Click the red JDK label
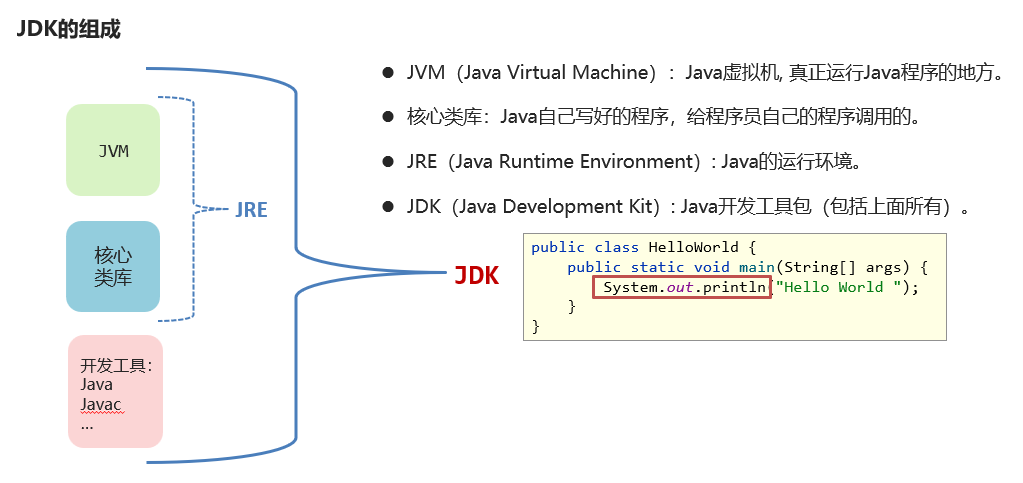 coord(477,276)
